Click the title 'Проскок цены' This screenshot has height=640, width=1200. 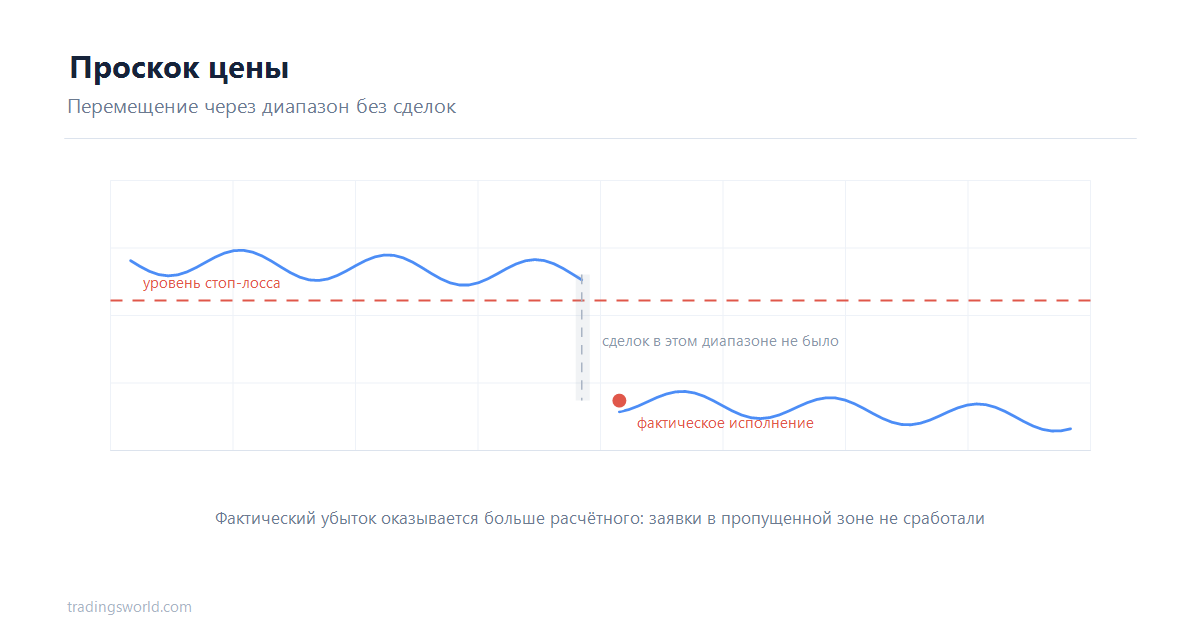pos(180,68)
